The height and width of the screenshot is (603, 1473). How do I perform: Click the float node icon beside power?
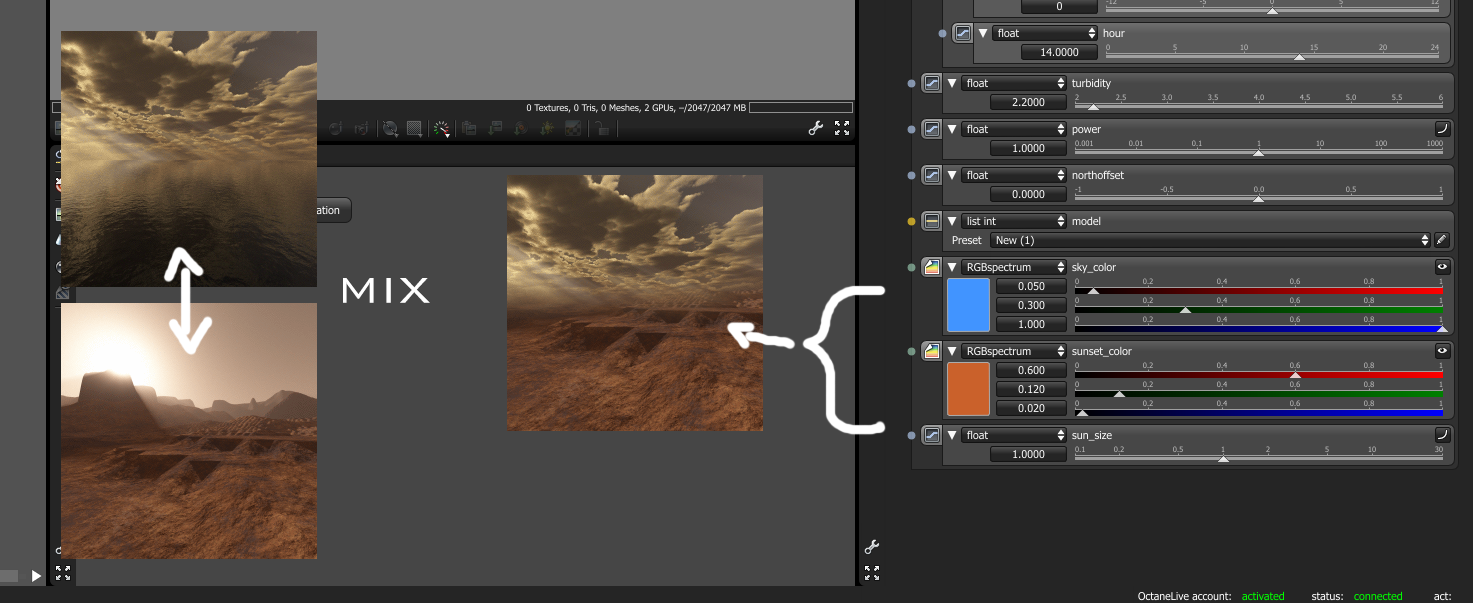931,129
